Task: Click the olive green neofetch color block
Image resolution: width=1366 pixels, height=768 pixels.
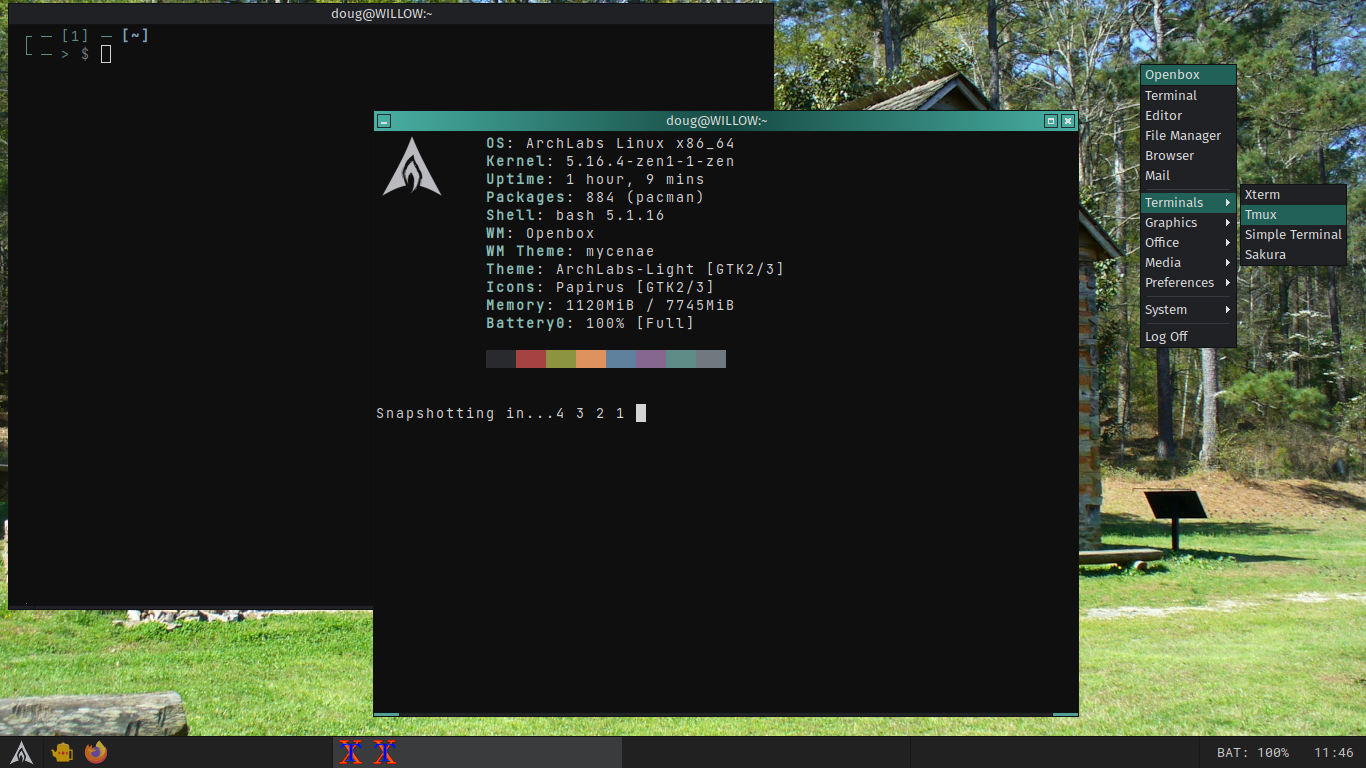Action: coord(561,359)
